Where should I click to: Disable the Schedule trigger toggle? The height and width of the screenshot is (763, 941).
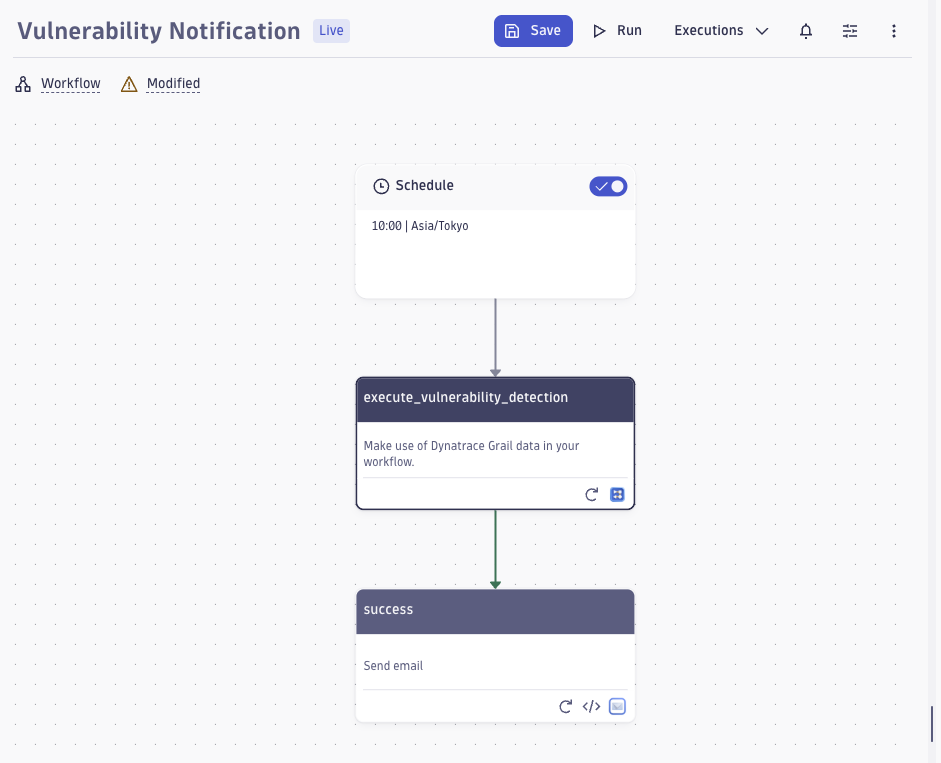pyautogui.click(x=608, y=186)
